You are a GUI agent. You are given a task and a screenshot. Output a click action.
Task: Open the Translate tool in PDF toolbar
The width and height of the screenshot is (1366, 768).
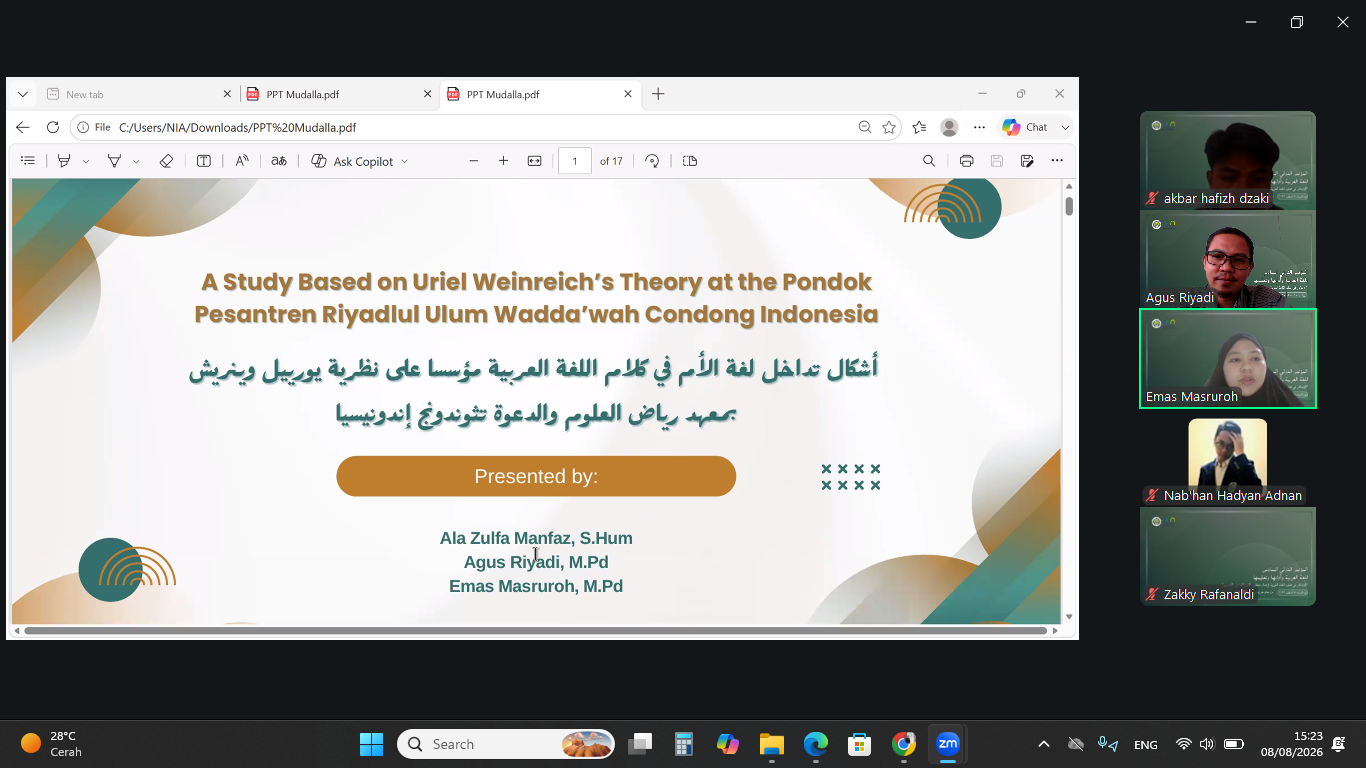[279, 161]
